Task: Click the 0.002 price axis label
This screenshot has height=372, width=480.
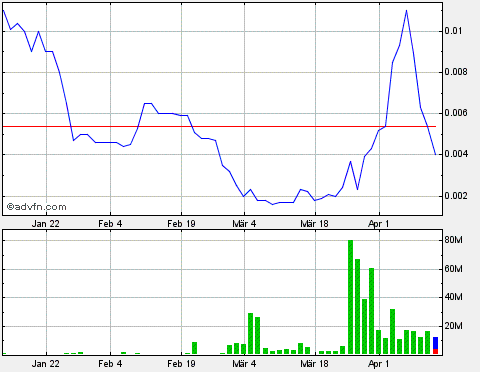Action: 456,196
